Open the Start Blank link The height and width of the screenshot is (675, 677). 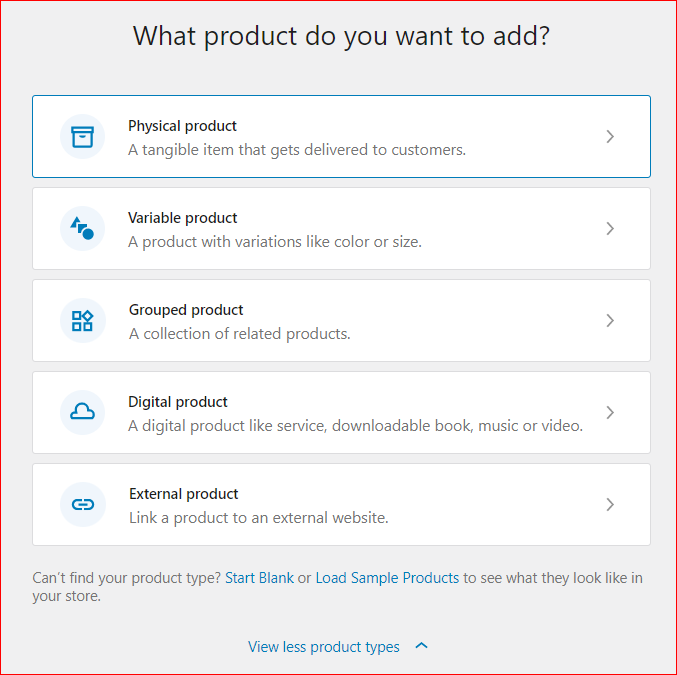[x=259, y=578]
